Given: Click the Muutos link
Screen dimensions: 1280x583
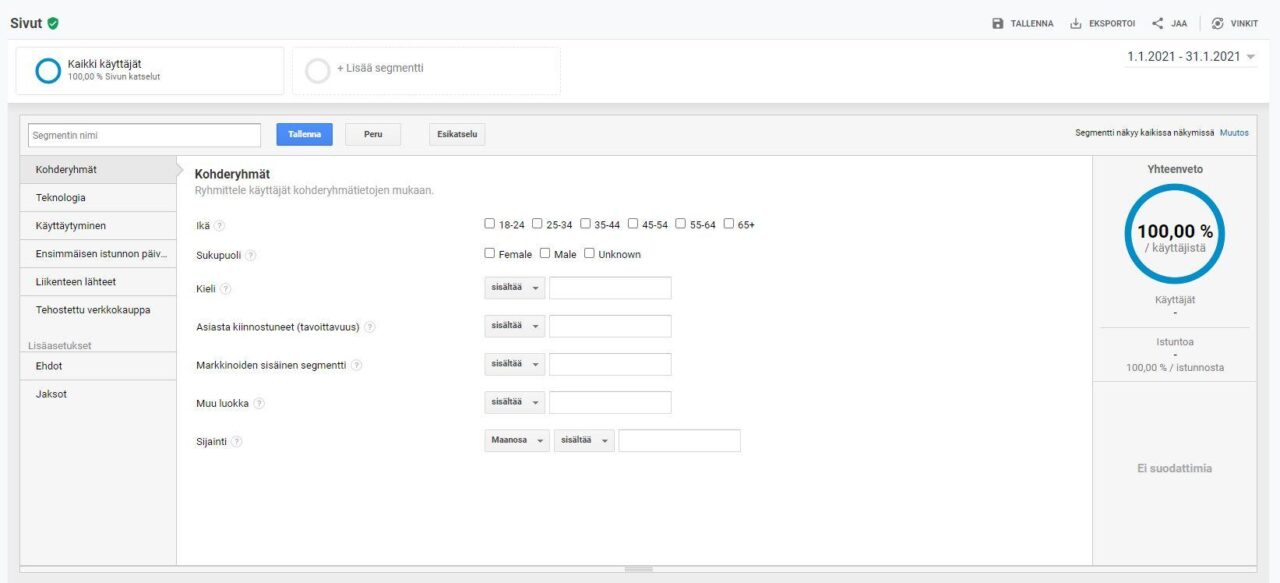Looking at the screenshot, I should click(1234, 133).
